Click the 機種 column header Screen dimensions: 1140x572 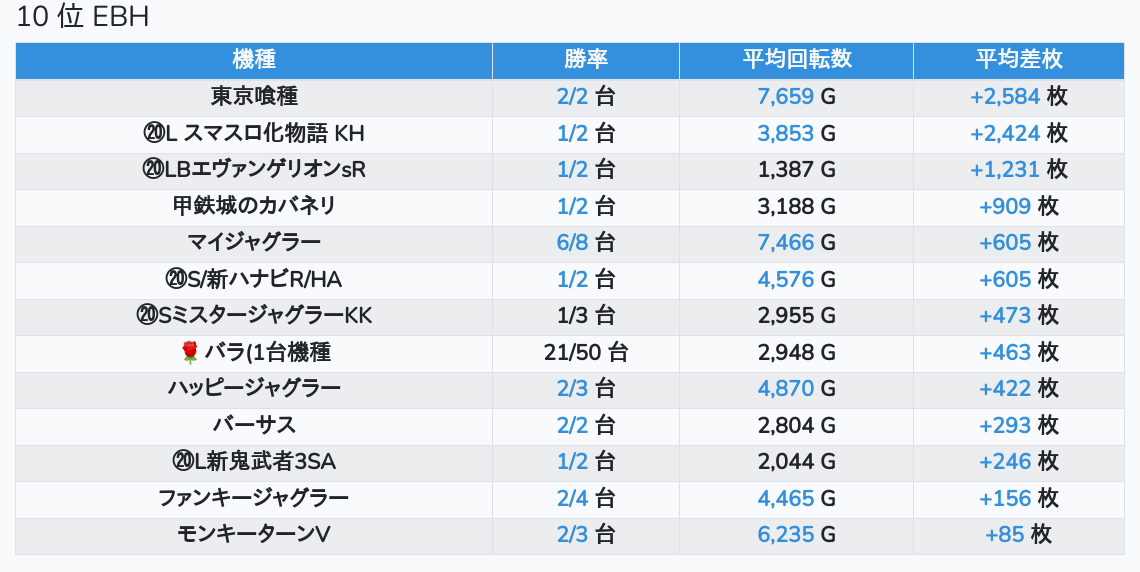click(x=254, y=60)
